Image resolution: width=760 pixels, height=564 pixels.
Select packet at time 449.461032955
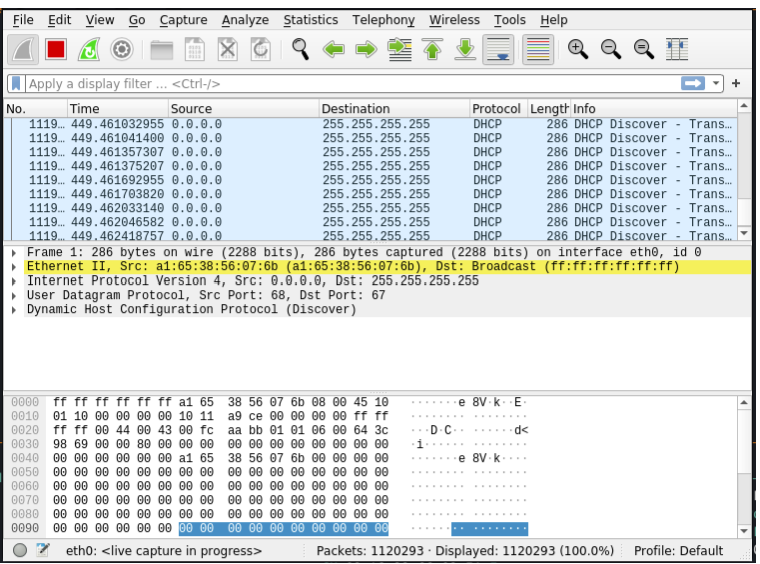[x=371, y=125]
